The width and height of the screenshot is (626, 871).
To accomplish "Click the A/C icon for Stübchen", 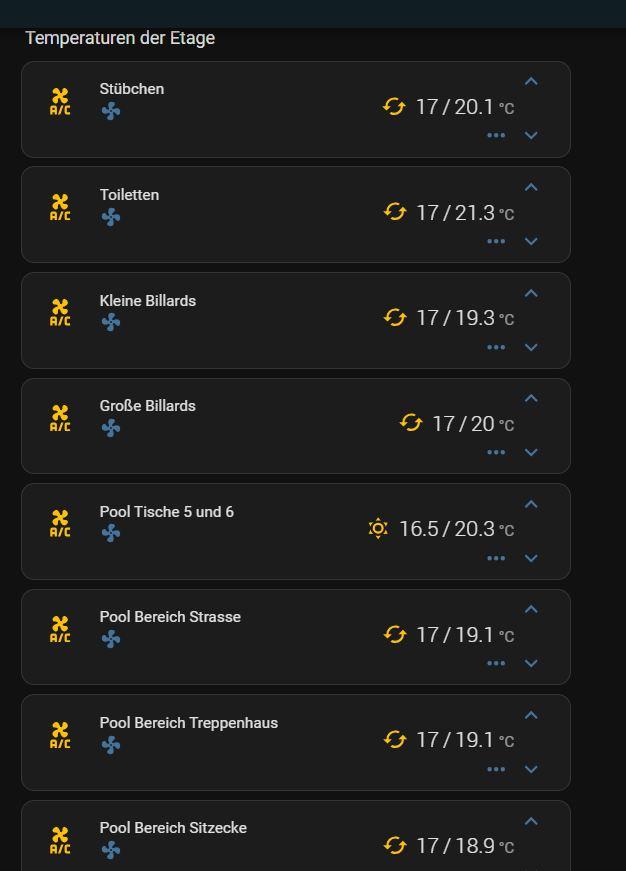I will (x=60, y=101).
